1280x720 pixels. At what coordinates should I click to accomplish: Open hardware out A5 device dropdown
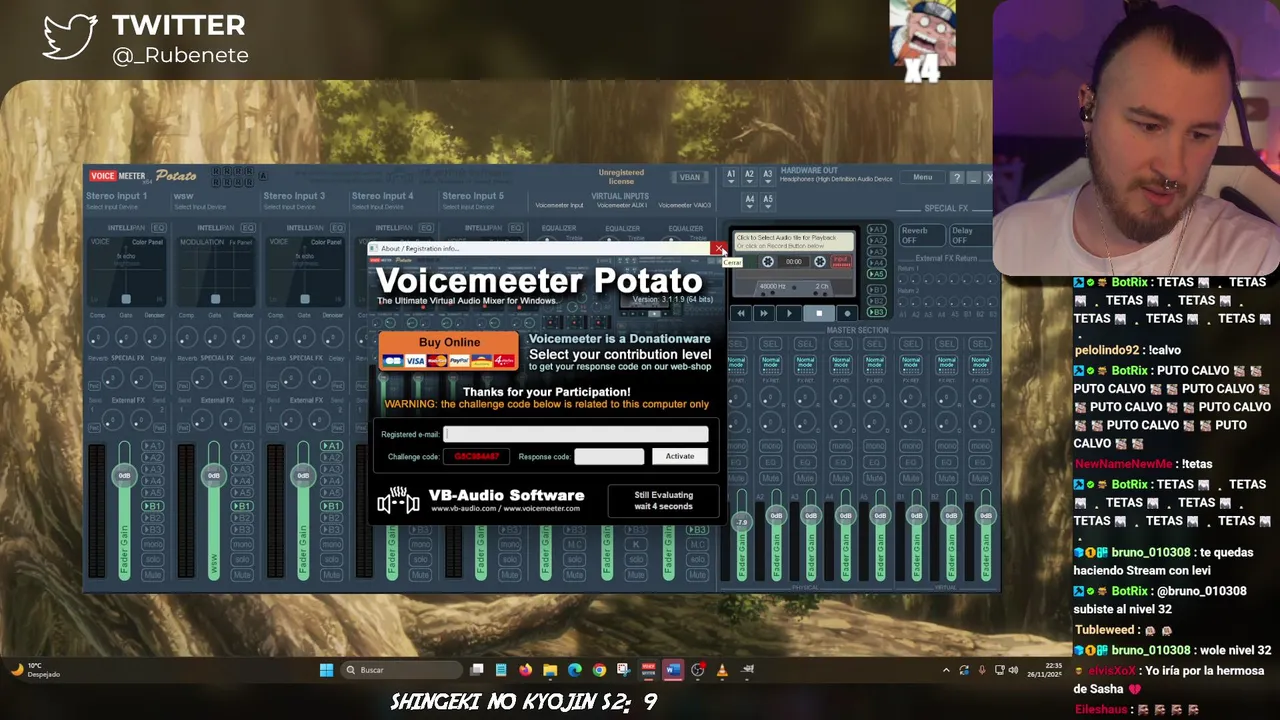click(768, 201)
